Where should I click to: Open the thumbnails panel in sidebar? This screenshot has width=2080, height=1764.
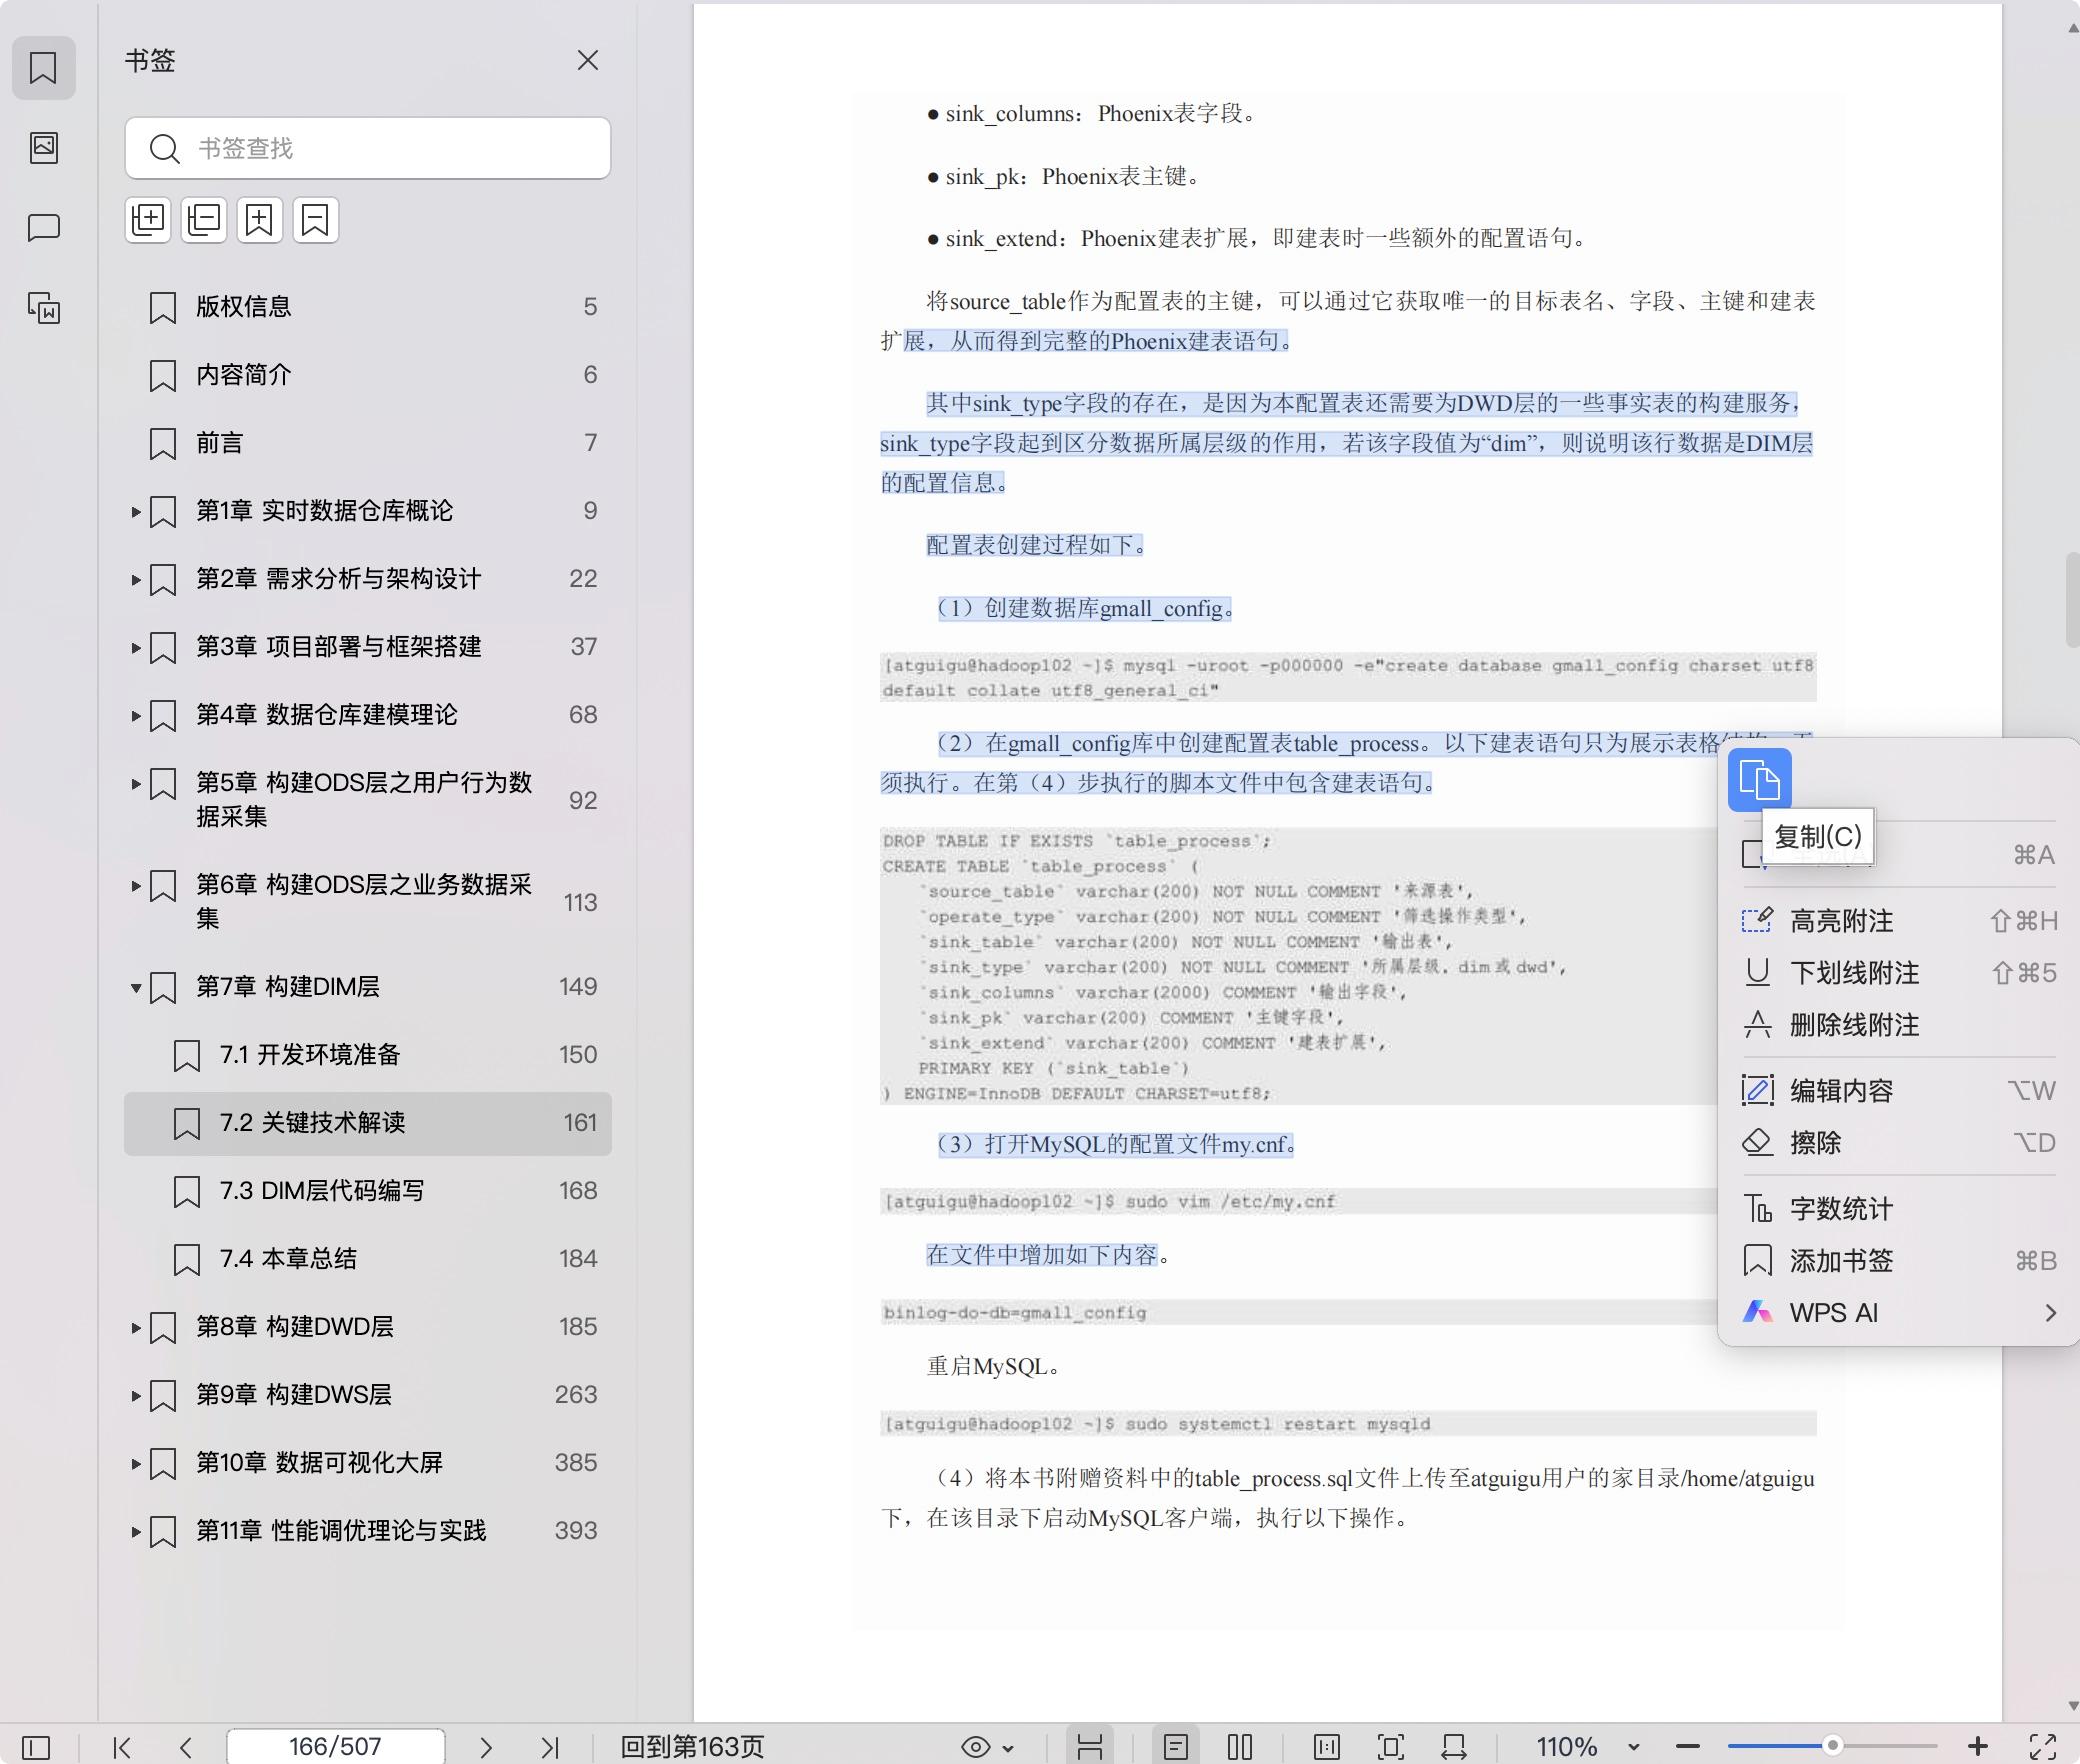(x=44, y=148)
